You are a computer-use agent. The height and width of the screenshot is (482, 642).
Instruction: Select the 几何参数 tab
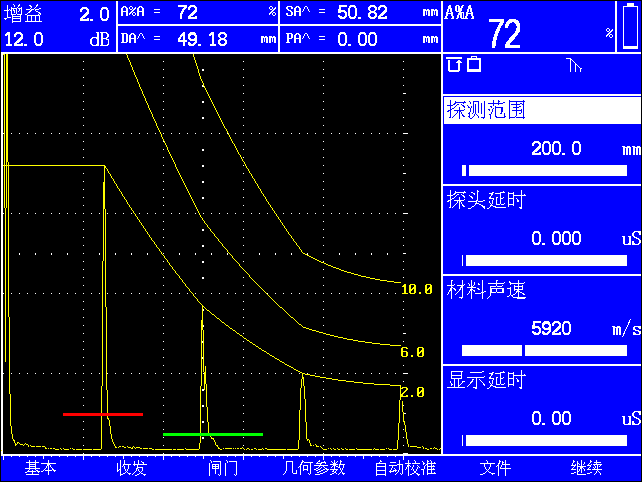314,468
